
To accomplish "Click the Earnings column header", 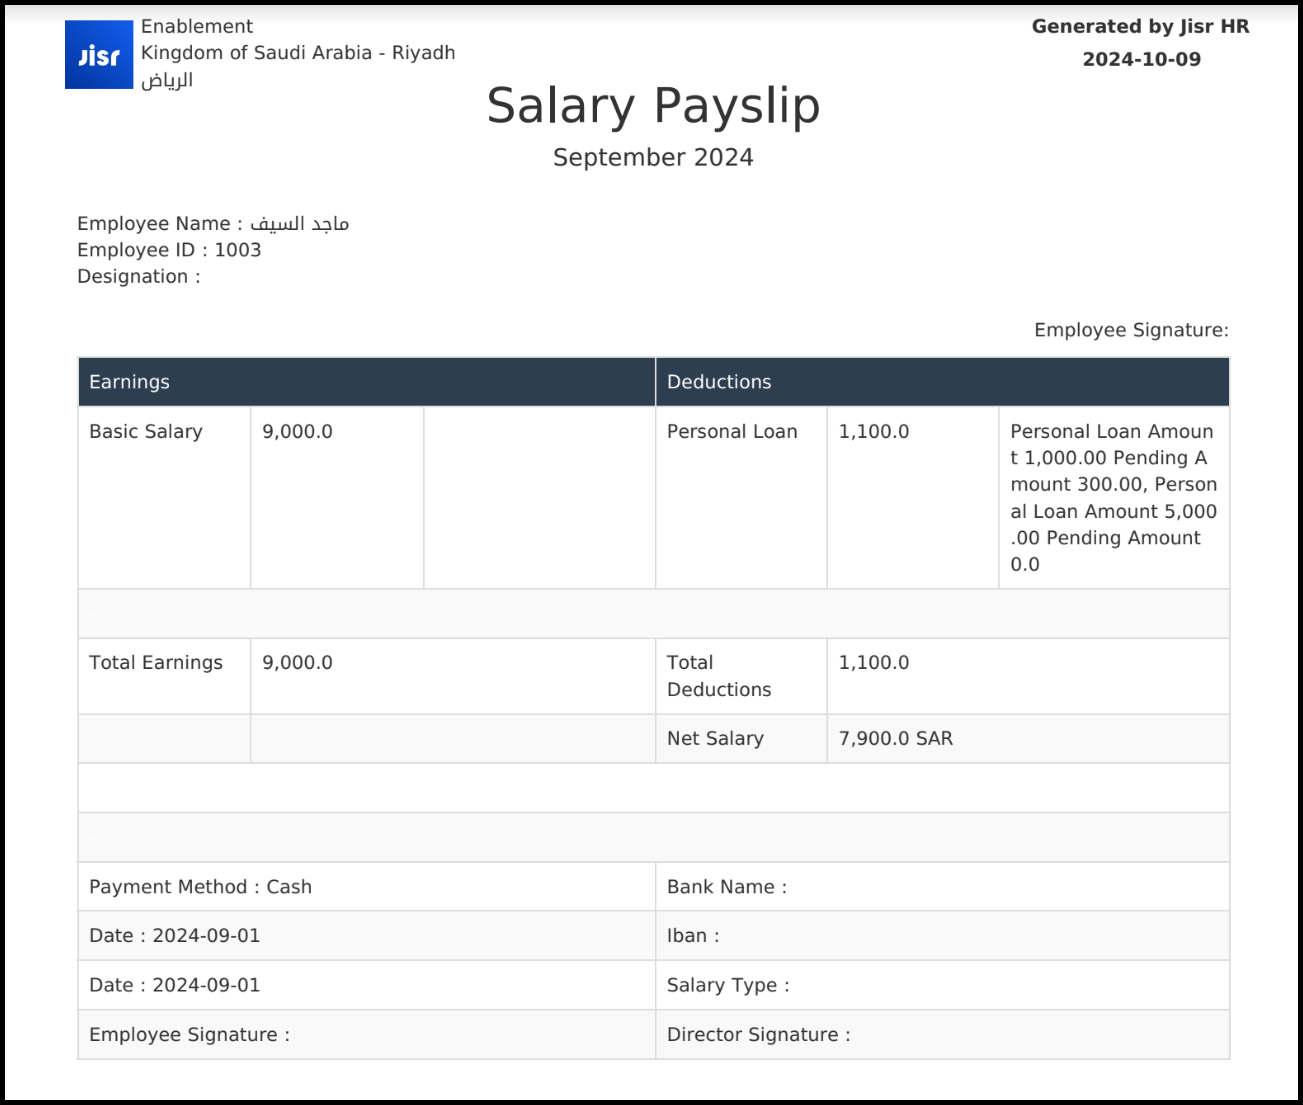I will 129,382.
